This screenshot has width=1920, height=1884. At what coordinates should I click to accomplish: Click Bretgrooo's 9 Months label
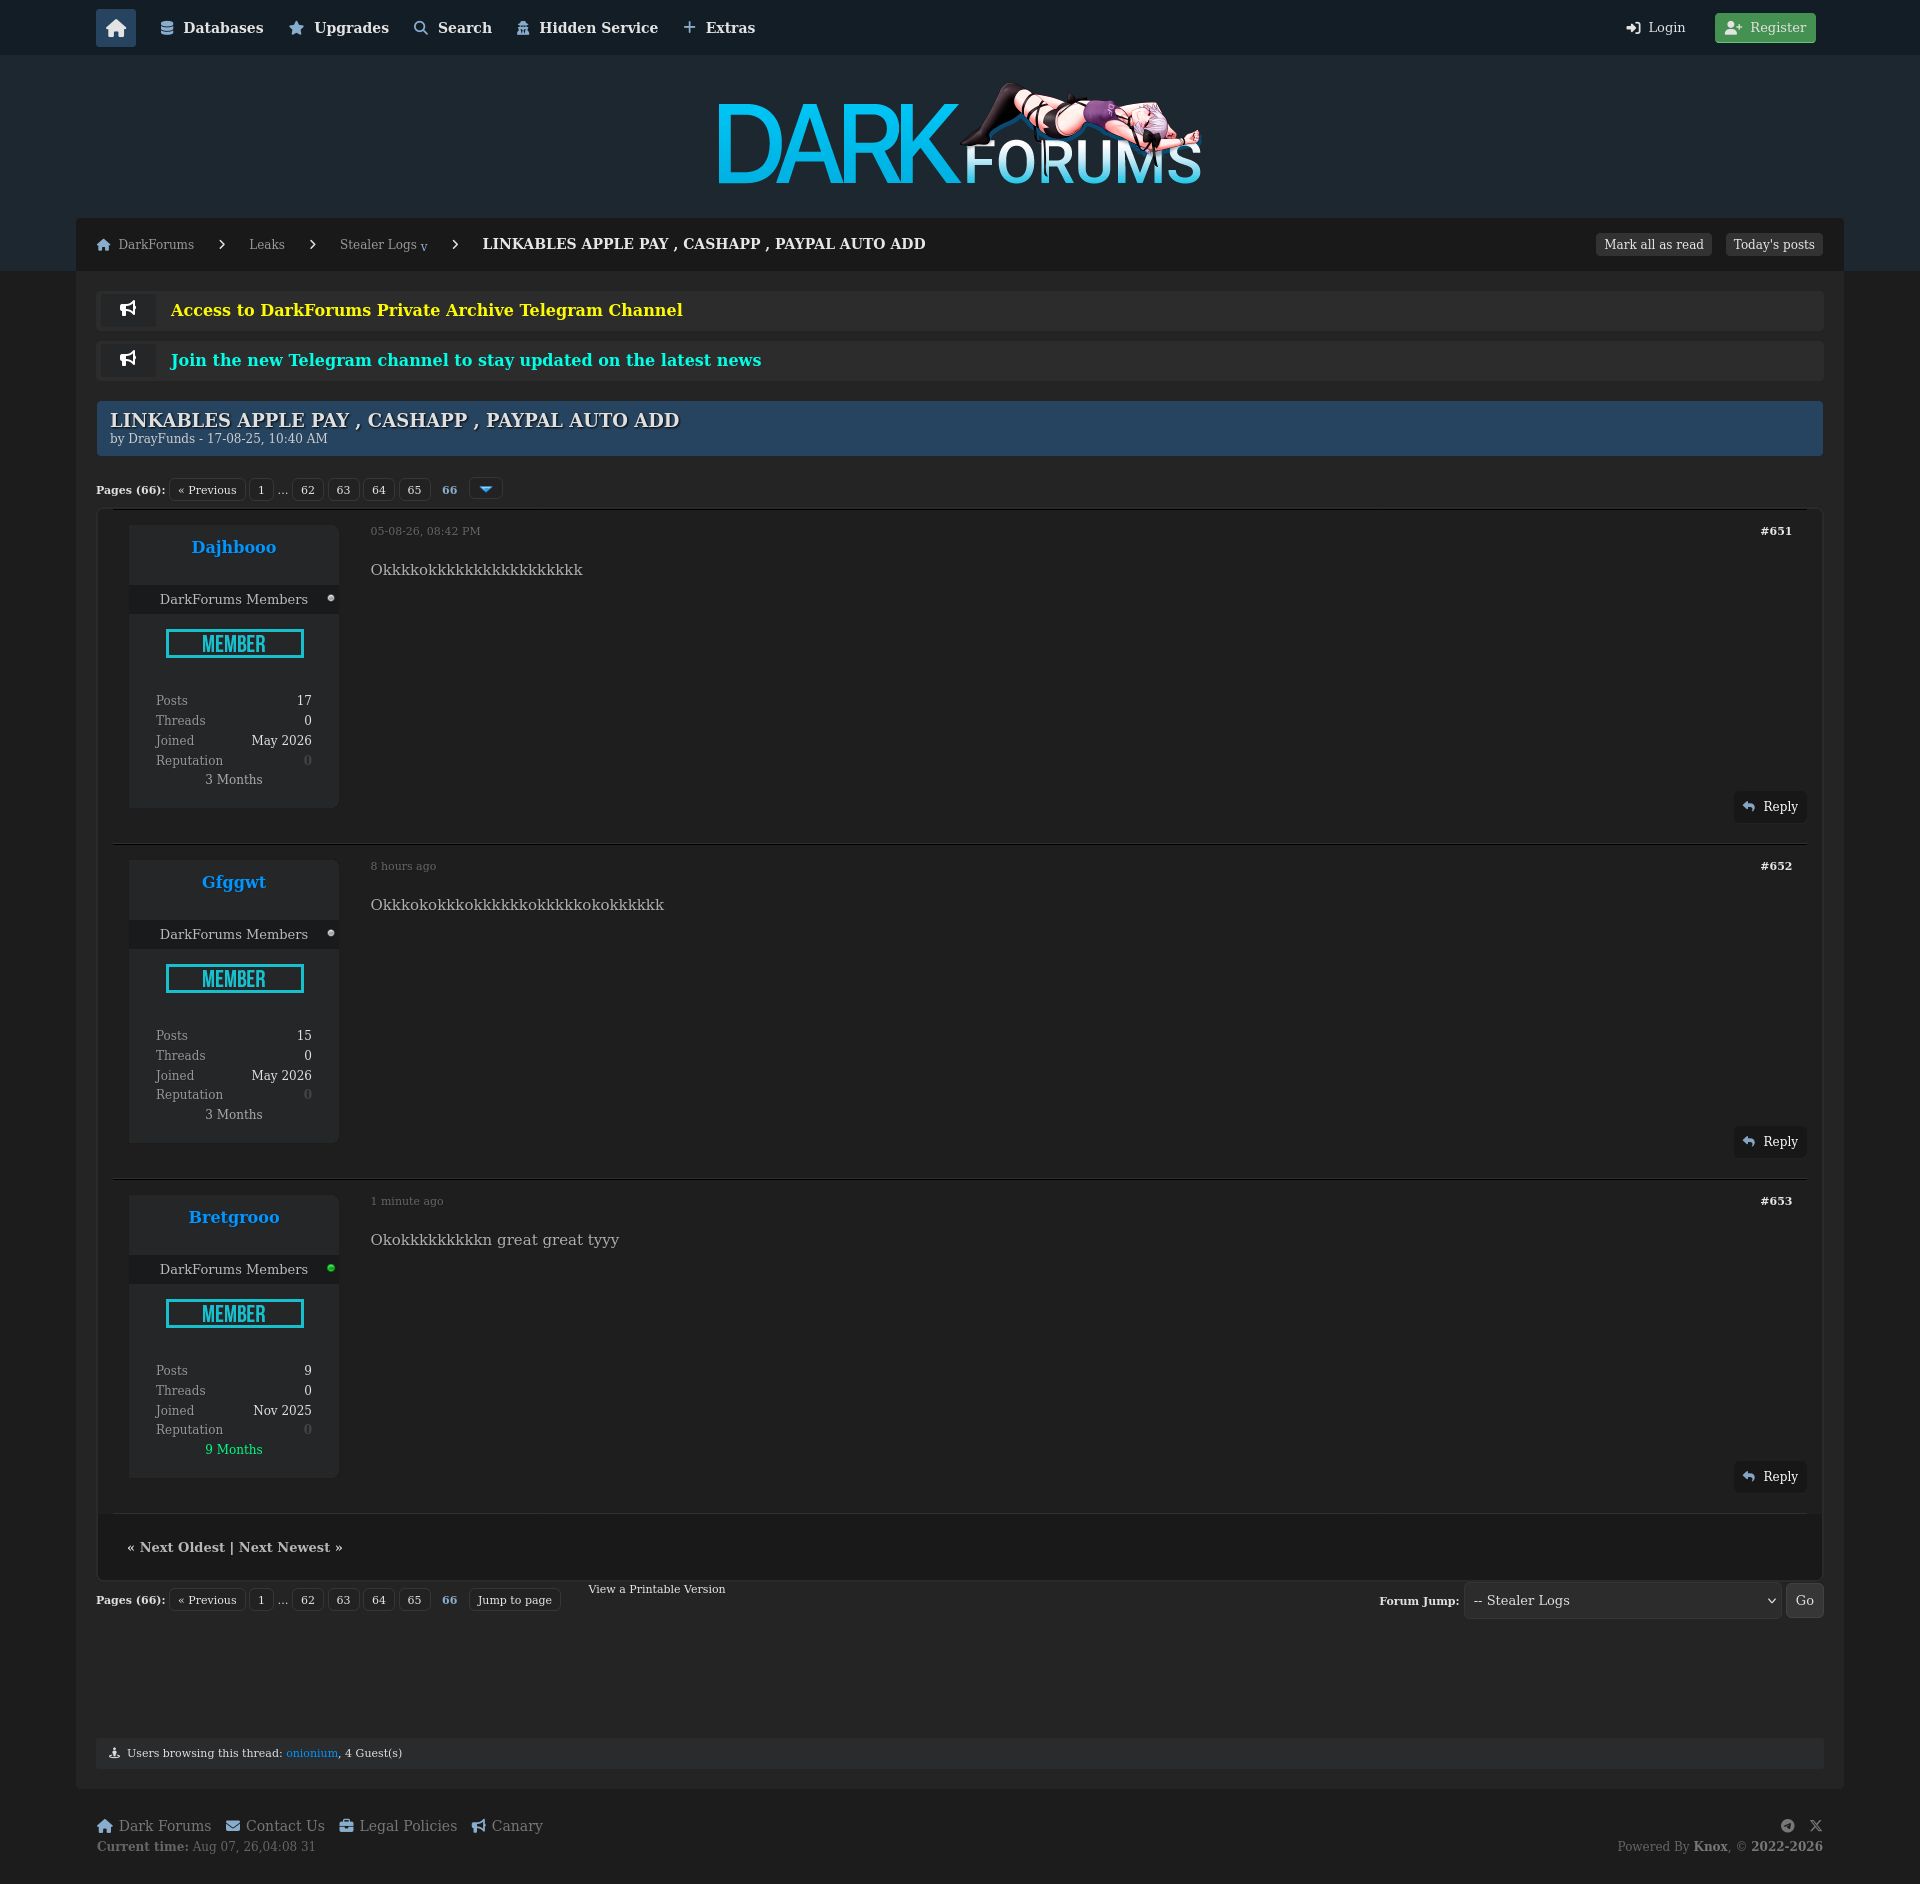[x=234, y=1450]
